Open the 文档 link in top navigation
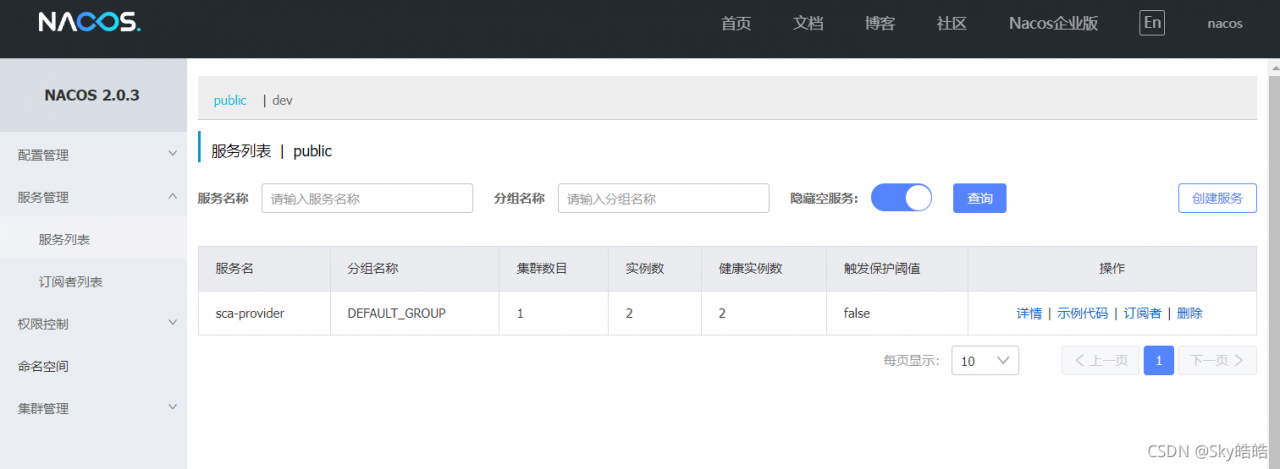1280x469 pixels. point(808,23)
